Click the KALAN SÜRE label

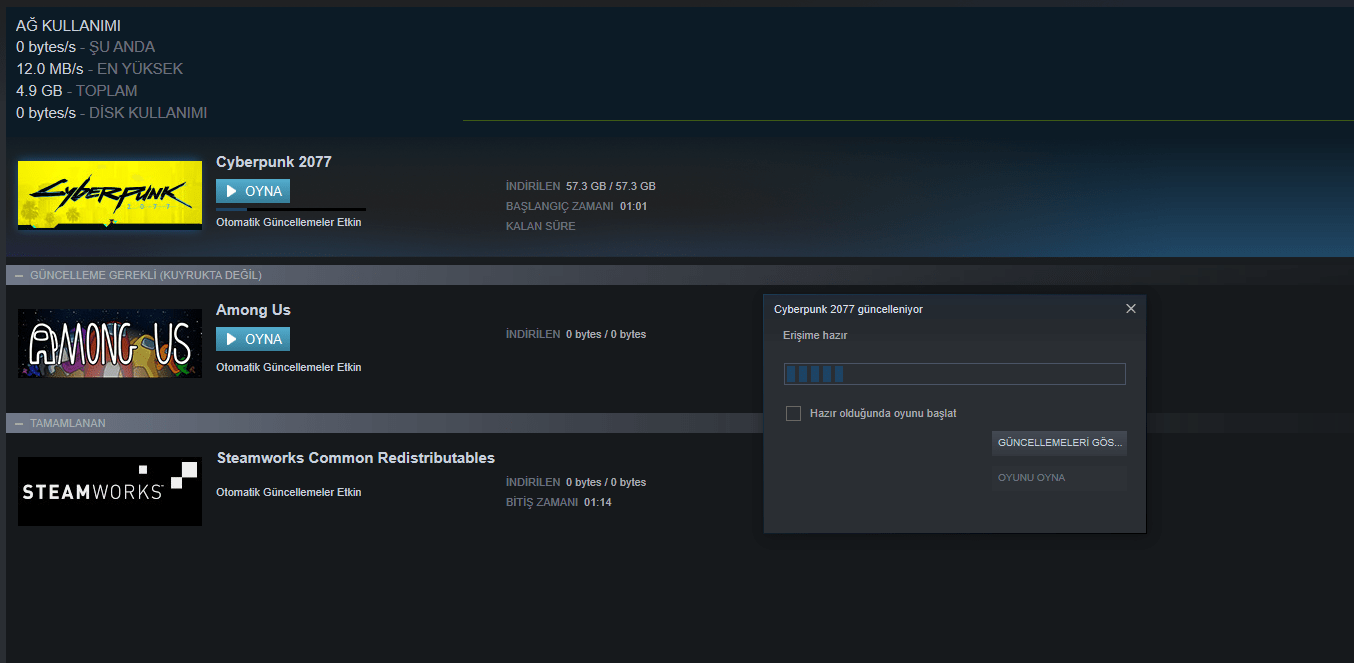coord(541,226)
